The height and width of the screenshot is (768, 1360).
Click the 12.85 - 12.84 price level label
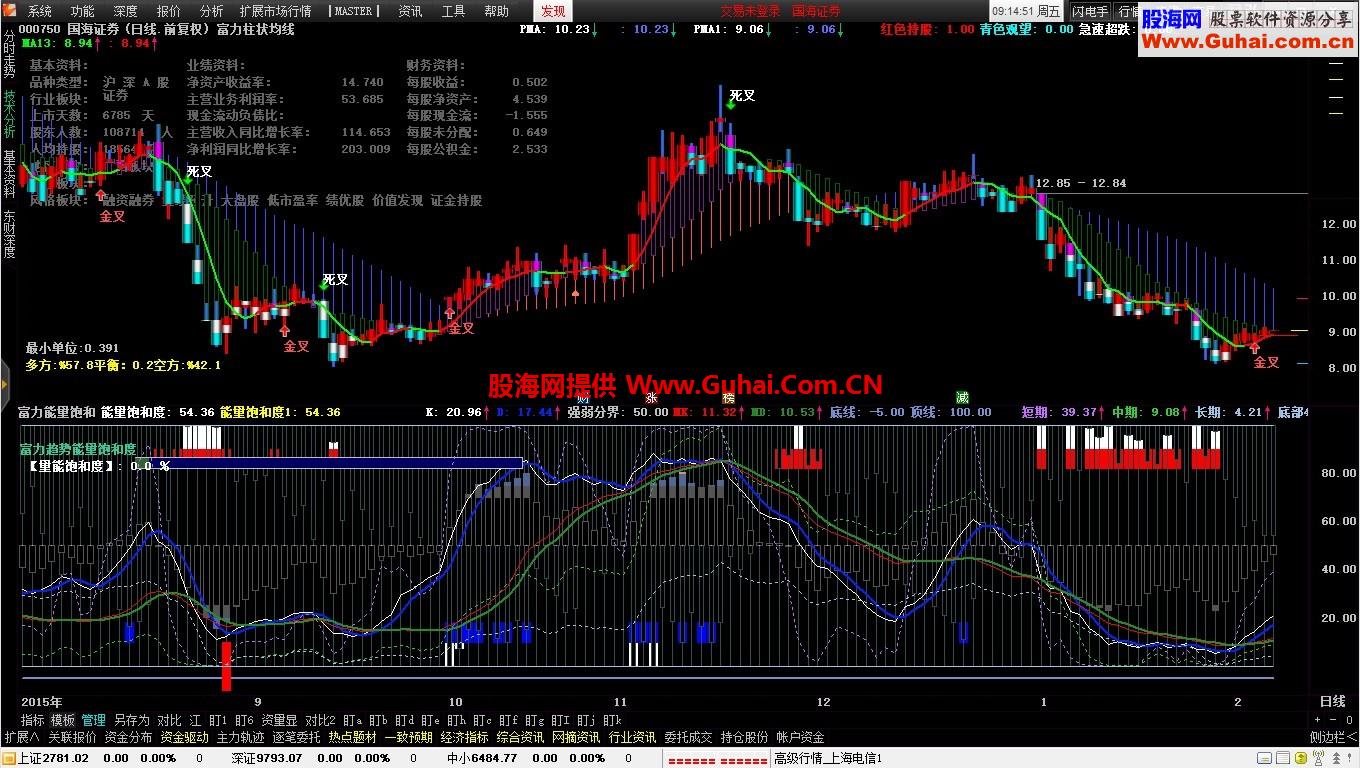click(1081, 183)
